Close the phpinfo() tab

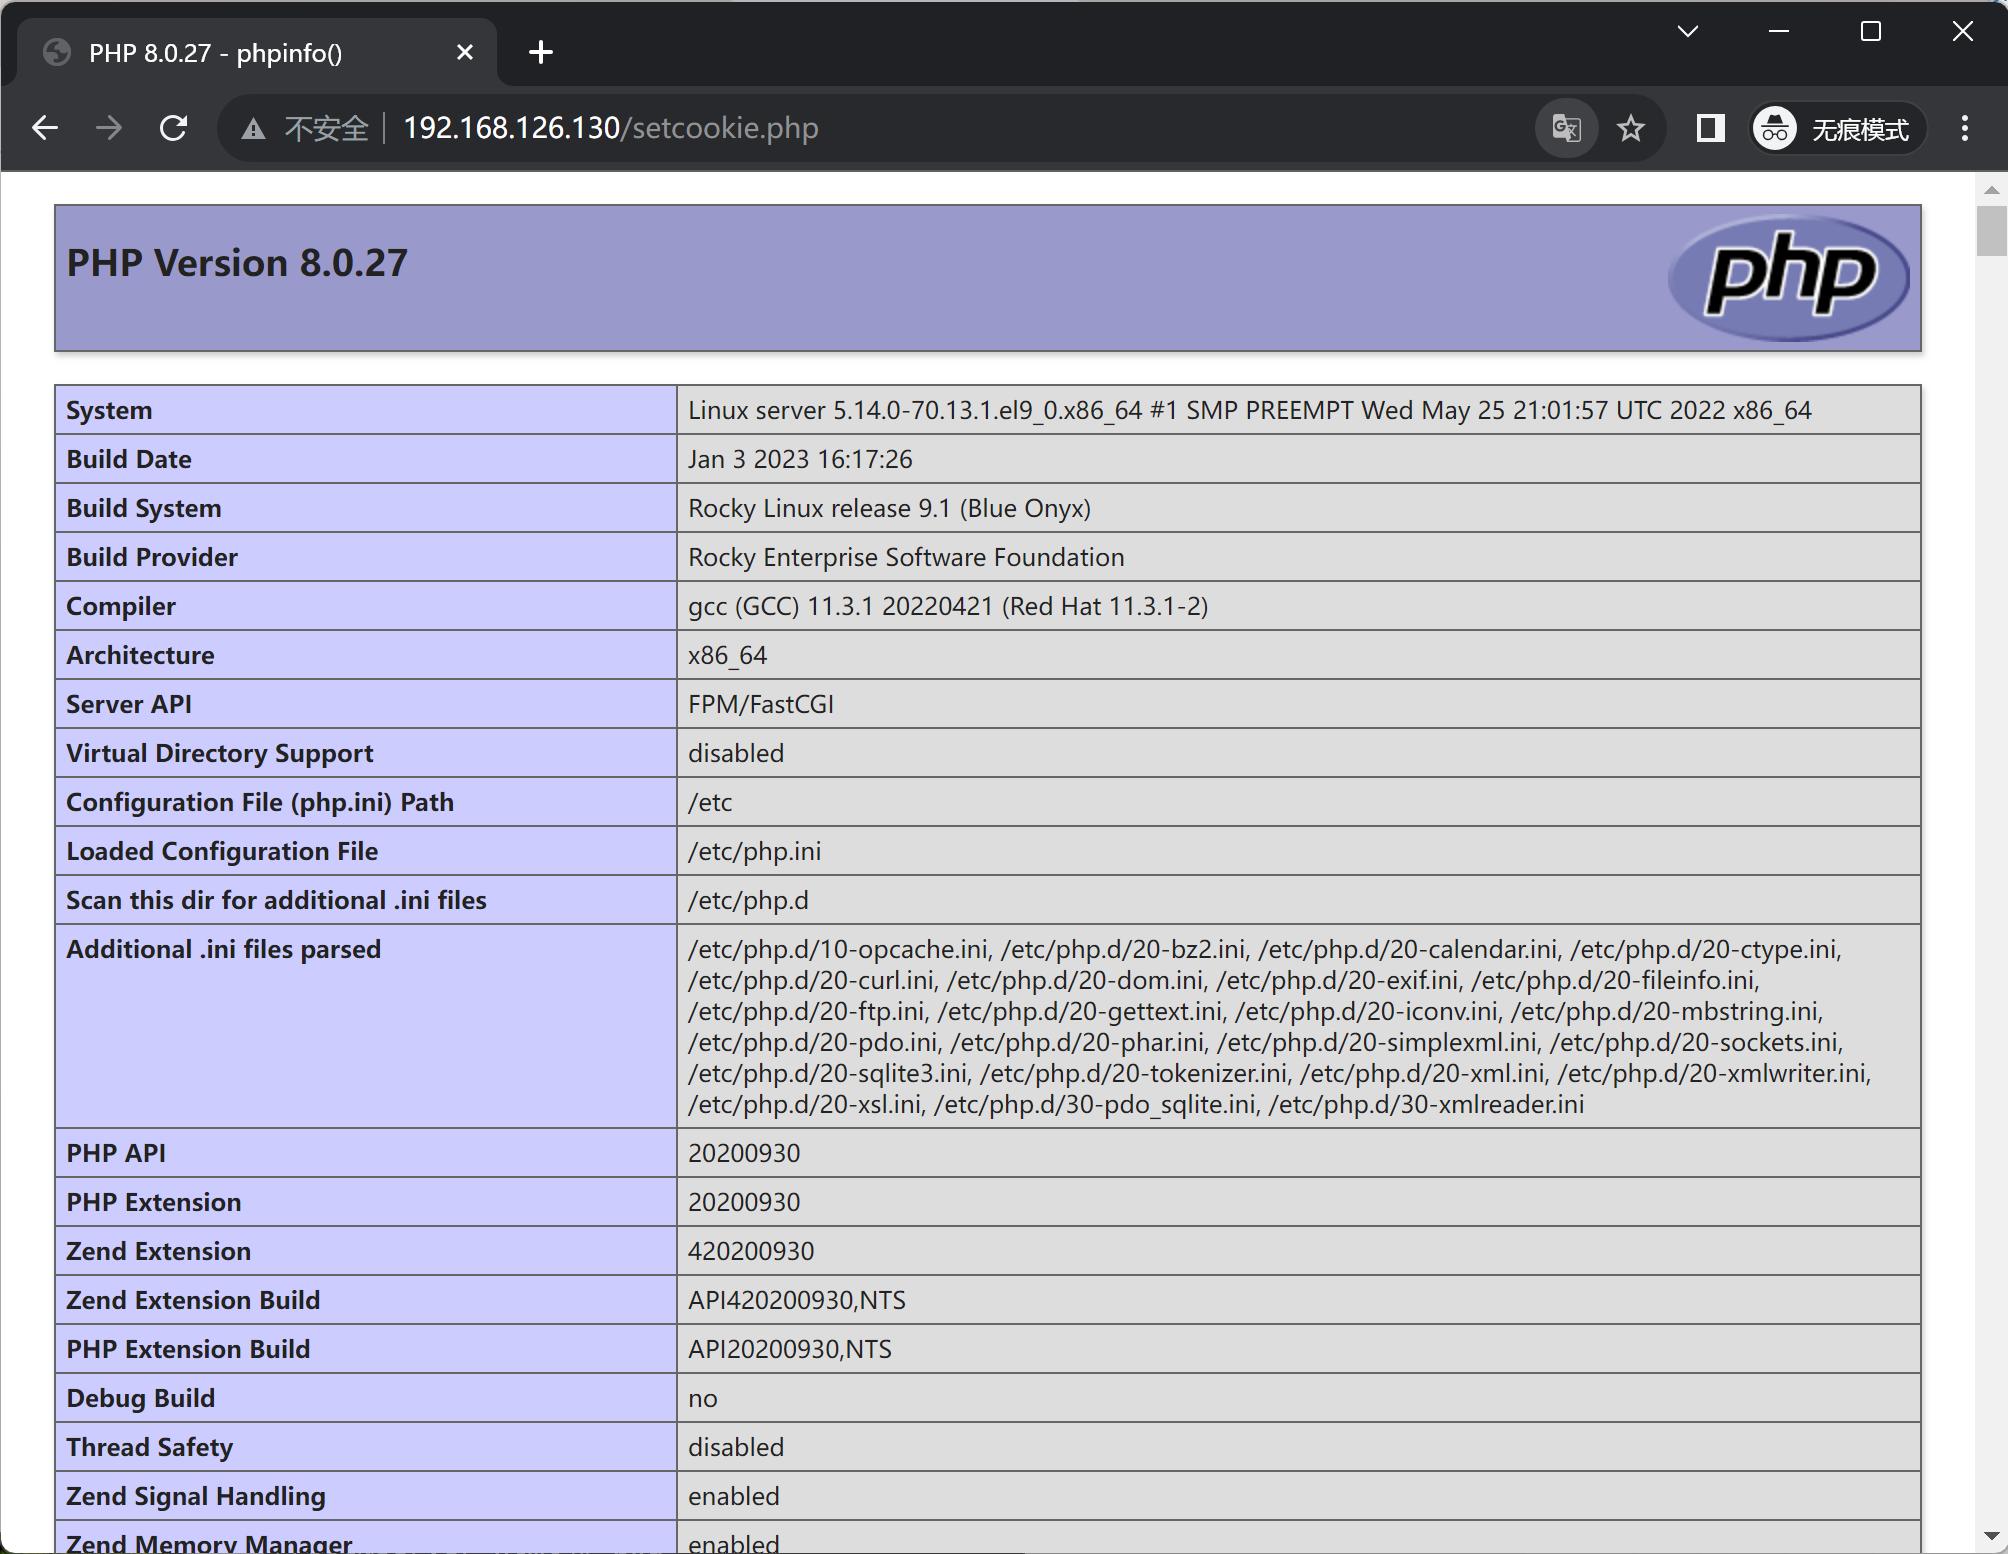click(x=465, y=52)
